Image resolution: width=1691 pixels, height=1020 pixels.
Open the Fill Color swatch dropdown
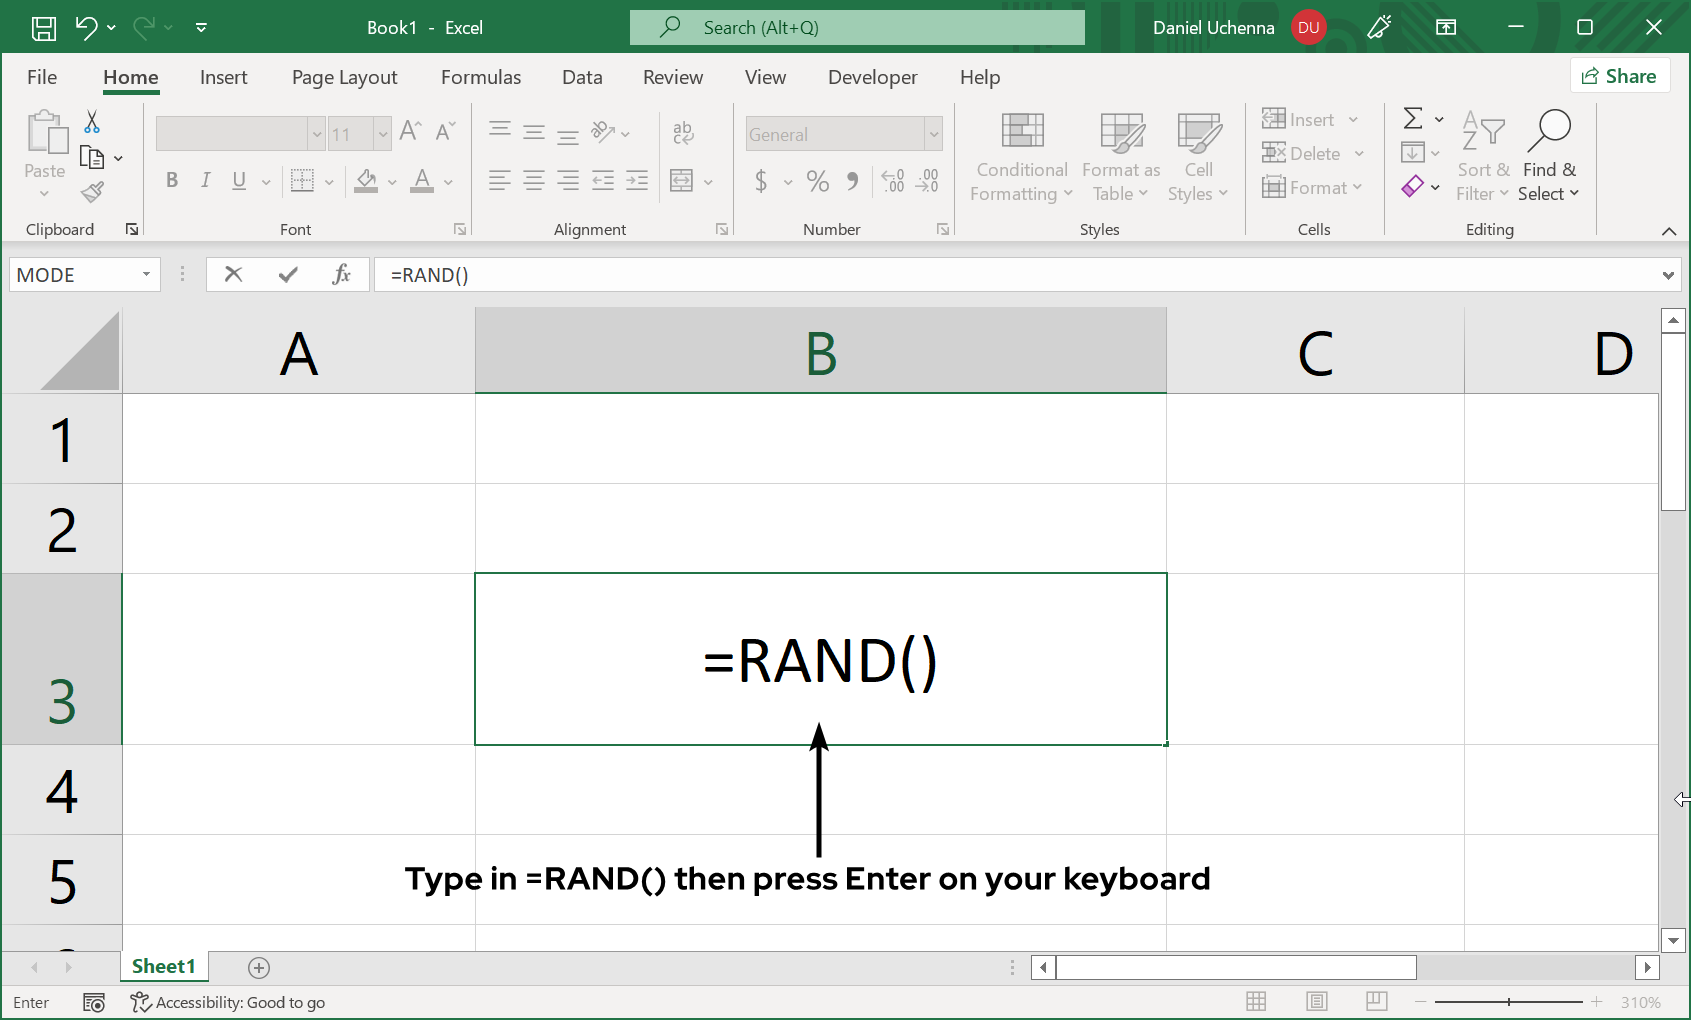[x=392, y=181]
